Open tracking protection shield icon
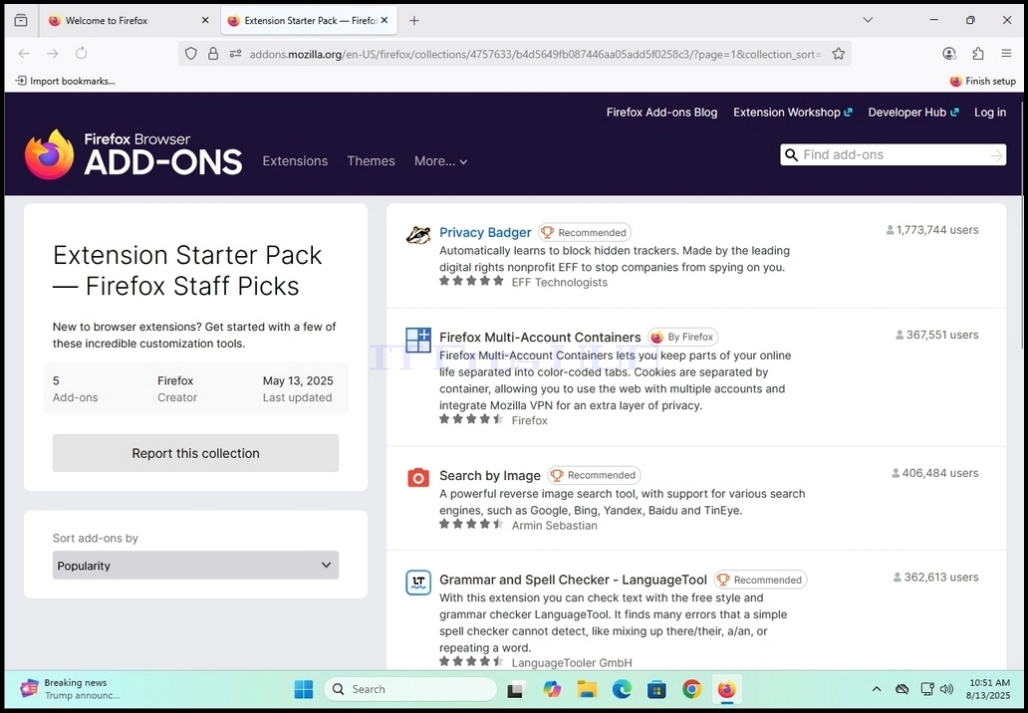The width and height of the screenshot is (1028, 713). pos(191,54)
